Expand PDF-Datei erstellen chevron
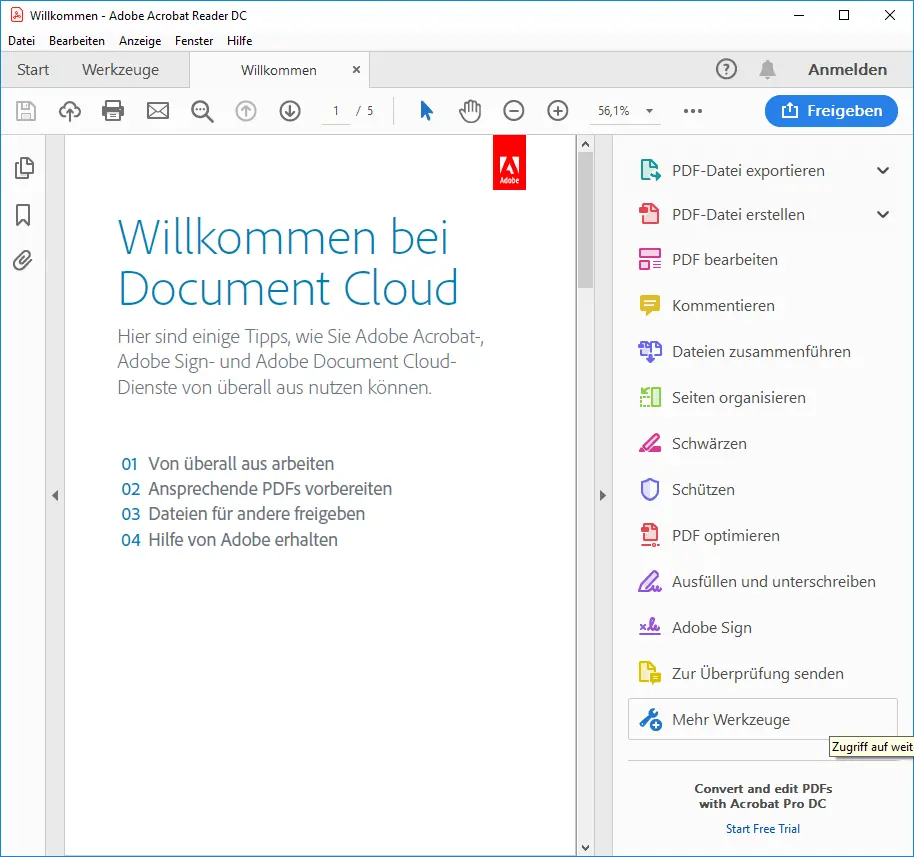The image size is (914, 857). coord(883,214)
